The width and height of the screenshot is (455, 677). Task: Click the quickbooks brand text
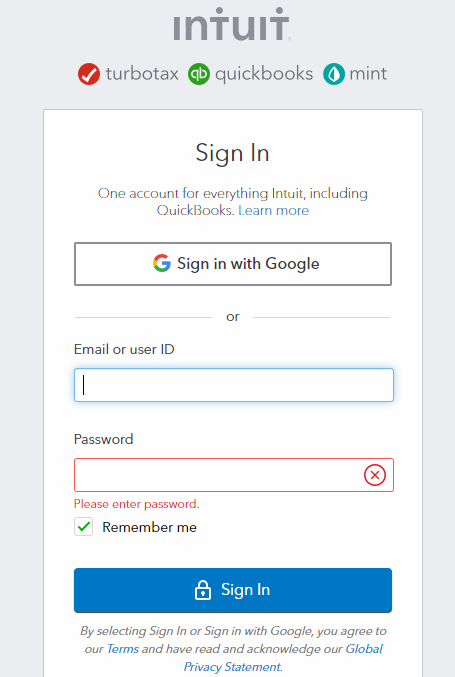tap(264, 74)
